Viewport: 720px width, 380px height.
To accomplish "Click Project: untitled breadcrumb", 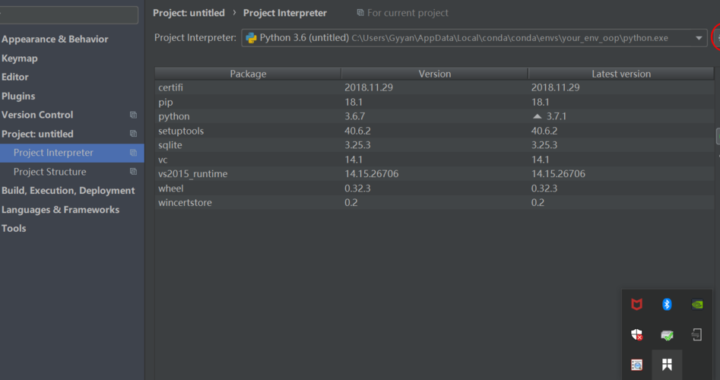I will [189, 13].
